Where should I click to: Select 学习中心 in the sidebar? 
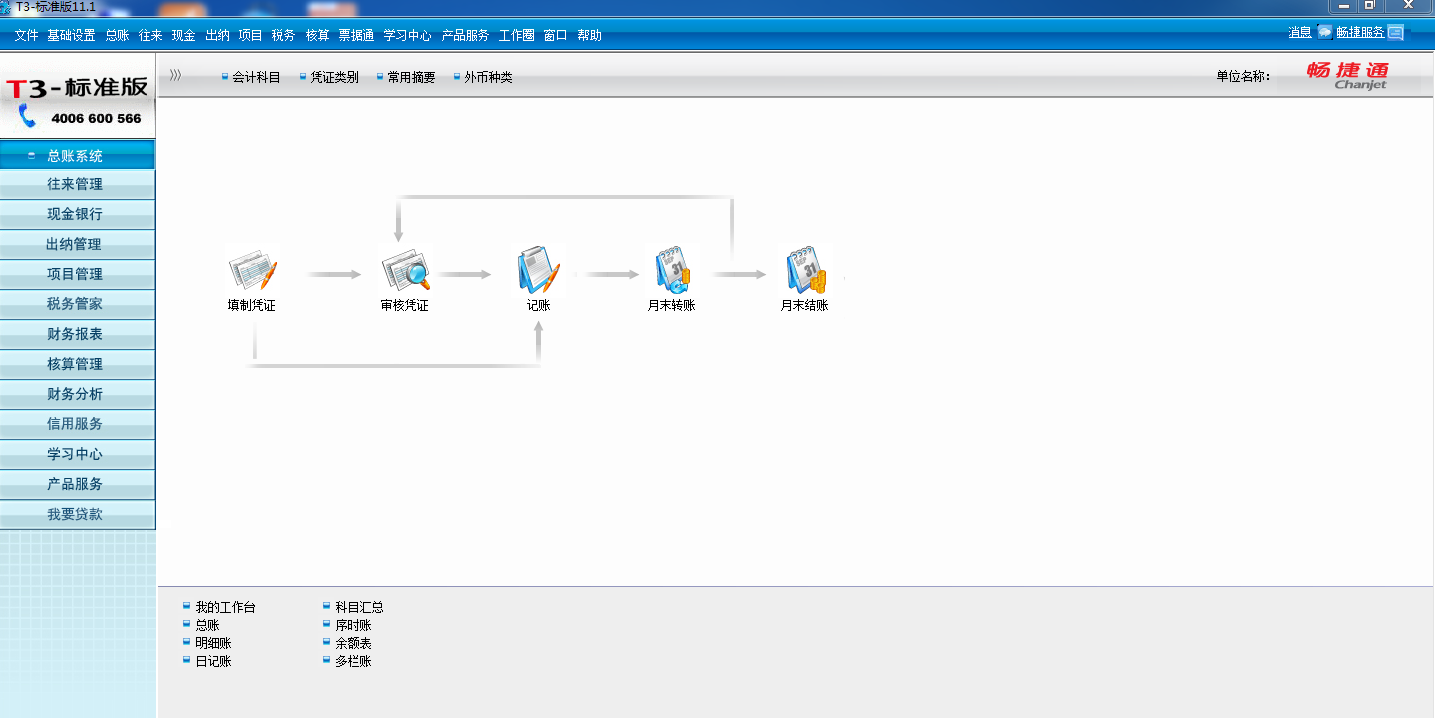[x=77, y=454]
